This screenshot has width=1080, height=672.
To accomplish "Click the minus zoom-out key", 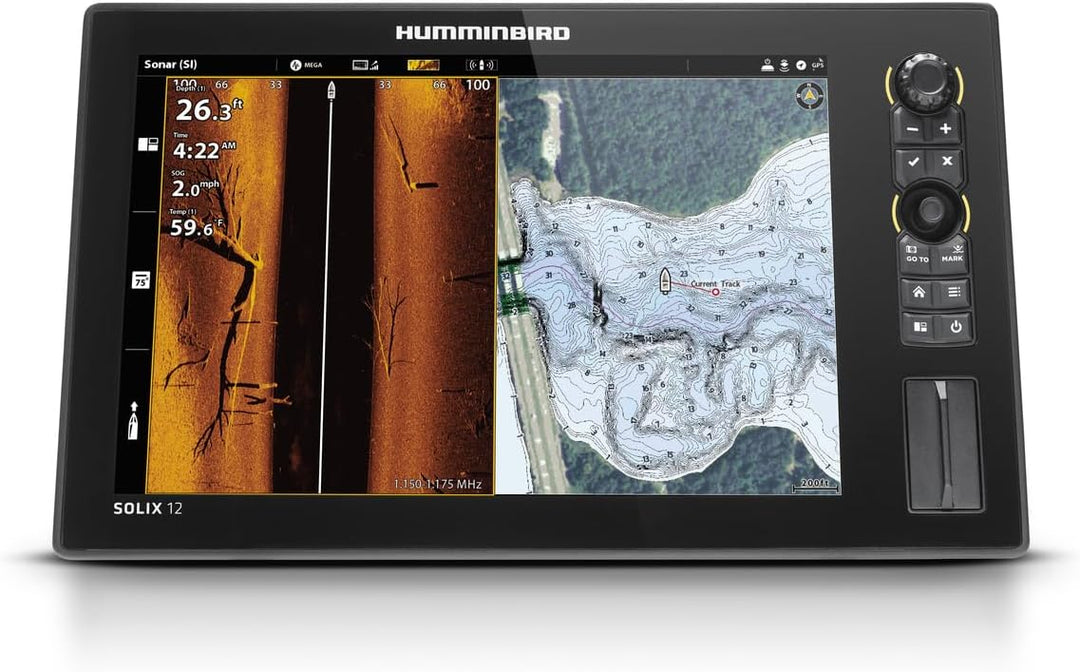I will pyautogui.click(x=913, y=129).
